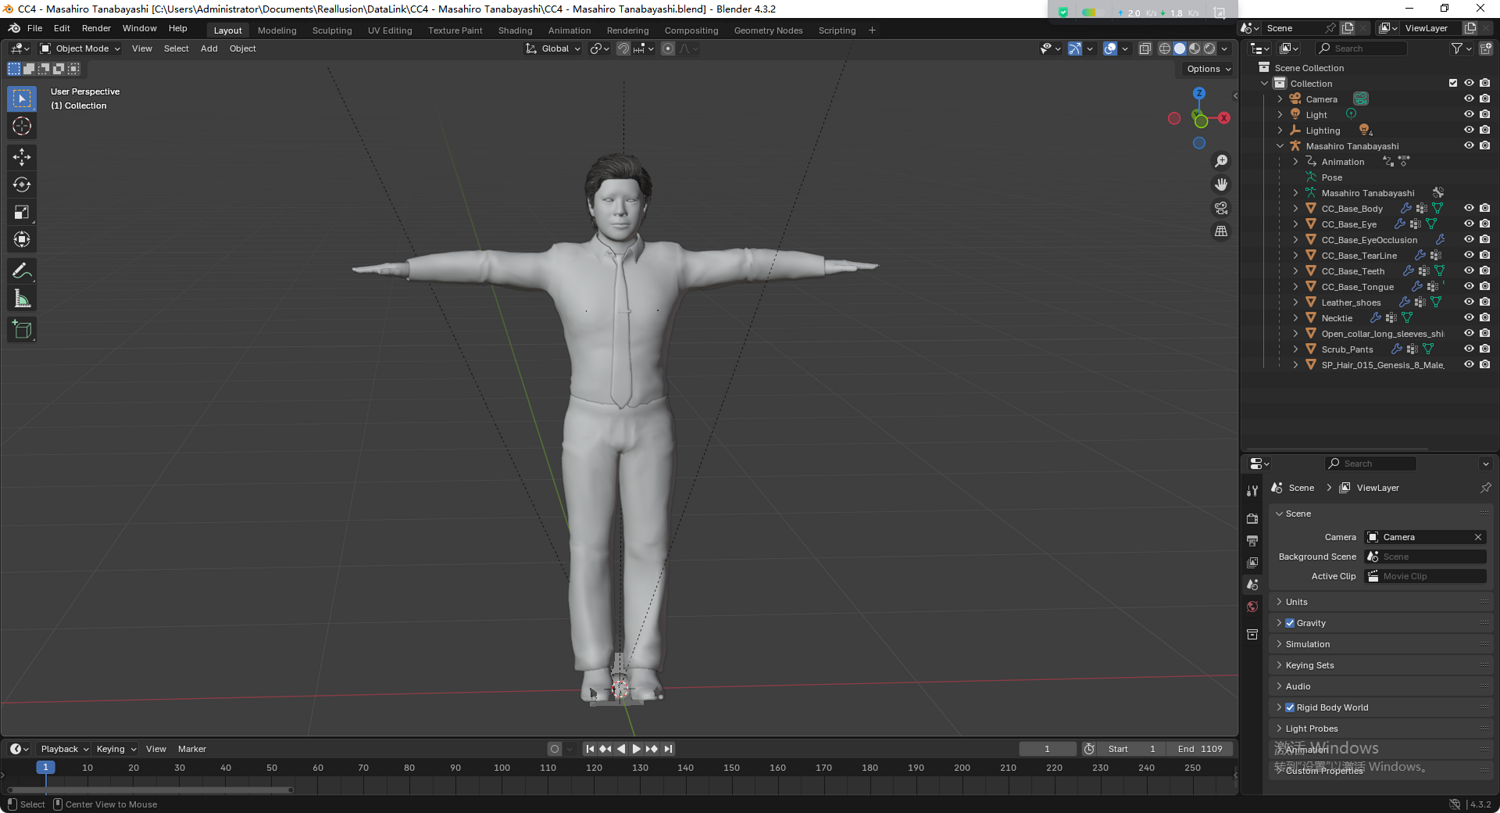Click the zoom magnifier viewport icon

pos(1221,161)
